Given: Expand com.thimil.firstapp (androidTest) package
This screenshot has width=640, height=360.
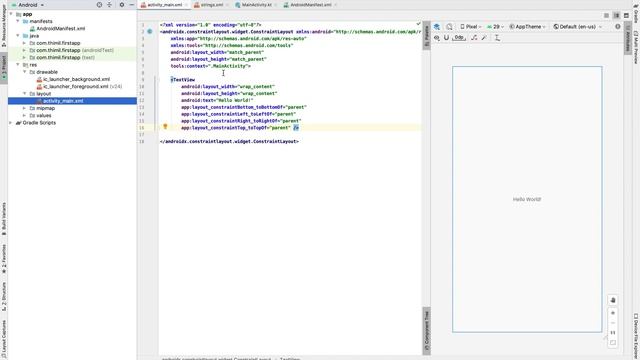Looking at the screenshot, I should click(25, 50).
